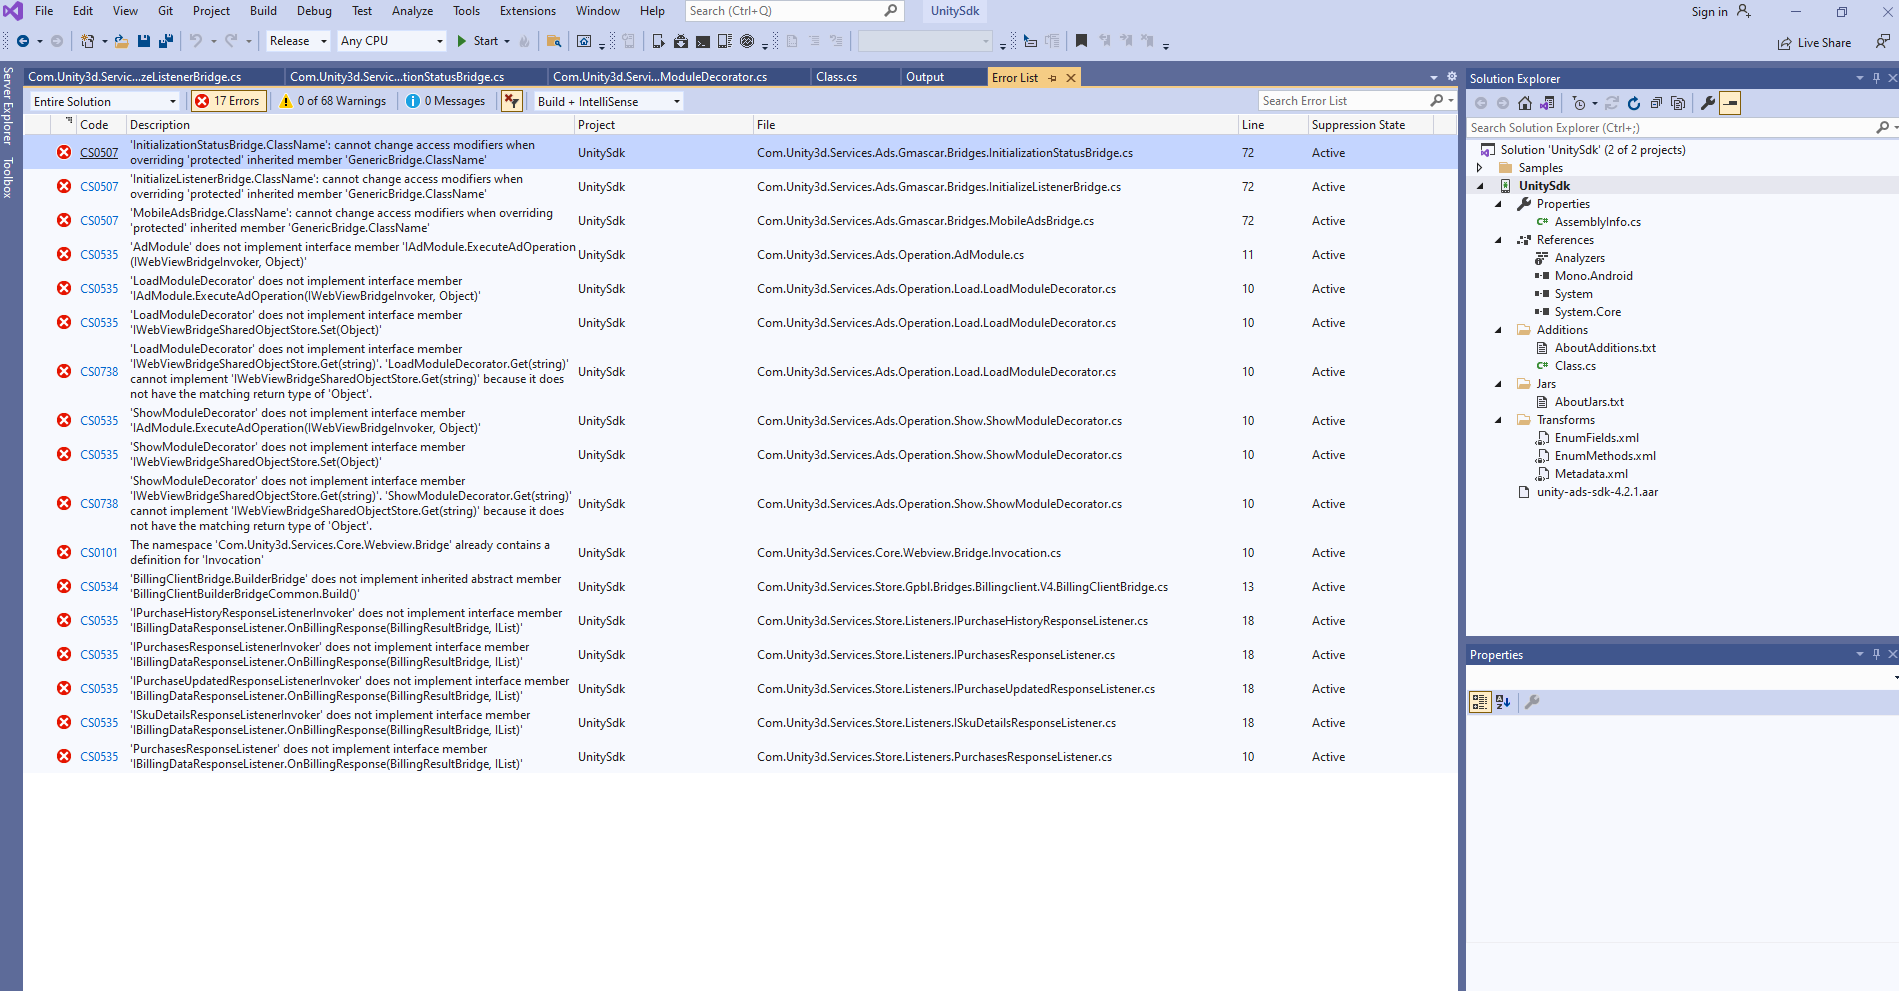Click Properties wrench in Solution Explorer toolbar
Viewport: 1899px width, 991px height.
pos(1708,103)
